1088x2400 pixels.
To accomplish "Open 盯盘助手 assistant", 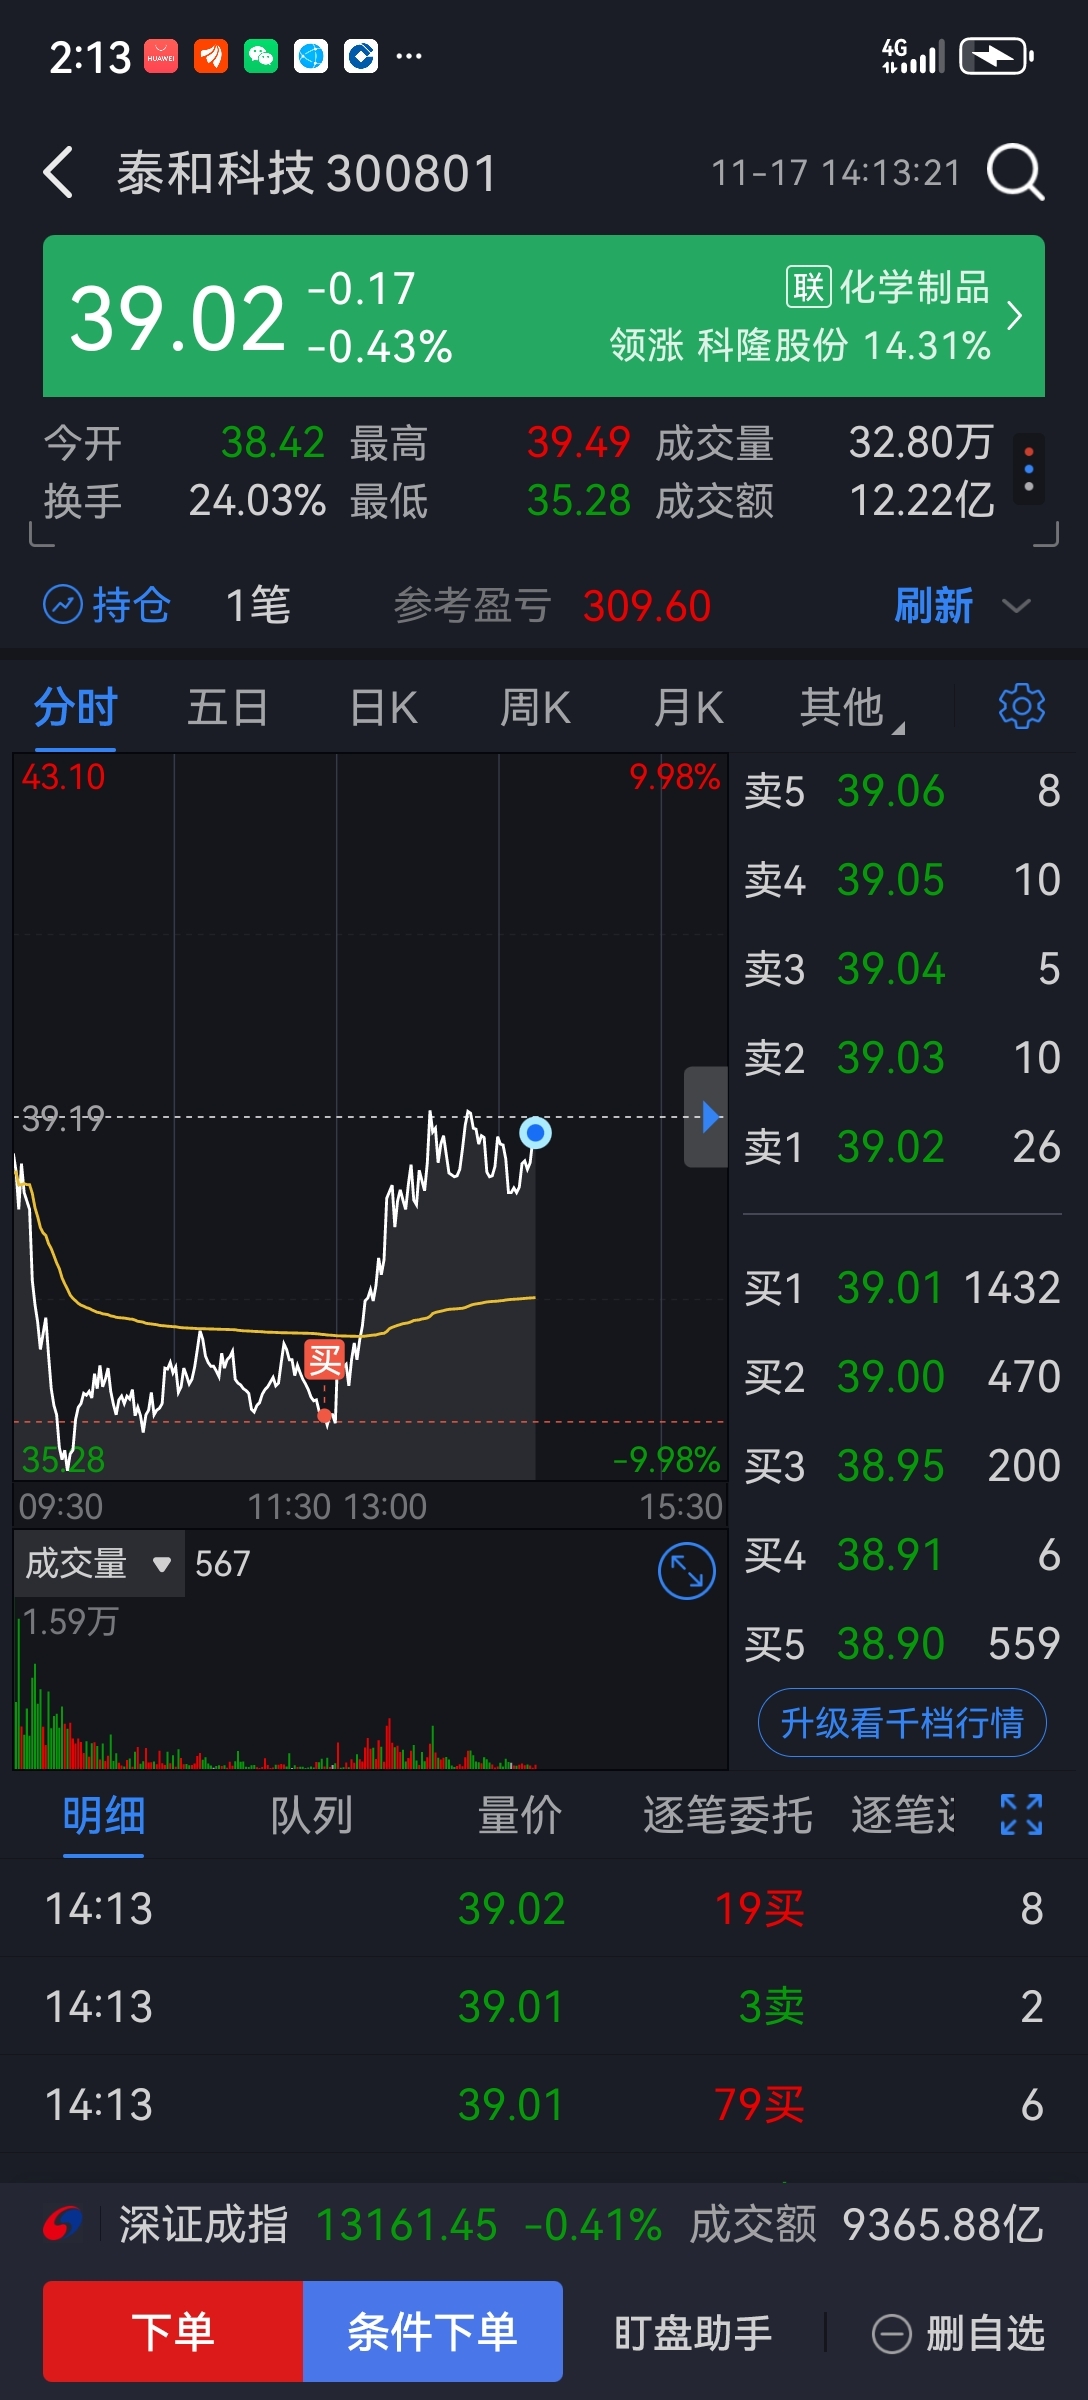I will click(x=693, y=2333).
